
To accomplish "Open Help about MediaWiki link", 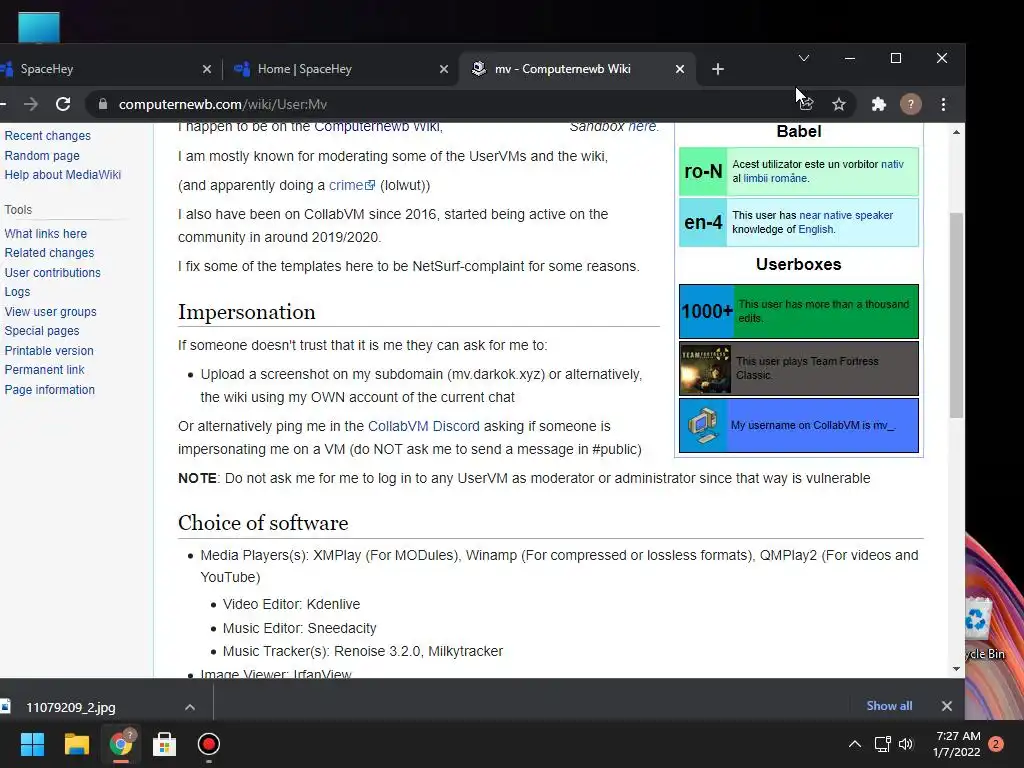I will point(63,174).
